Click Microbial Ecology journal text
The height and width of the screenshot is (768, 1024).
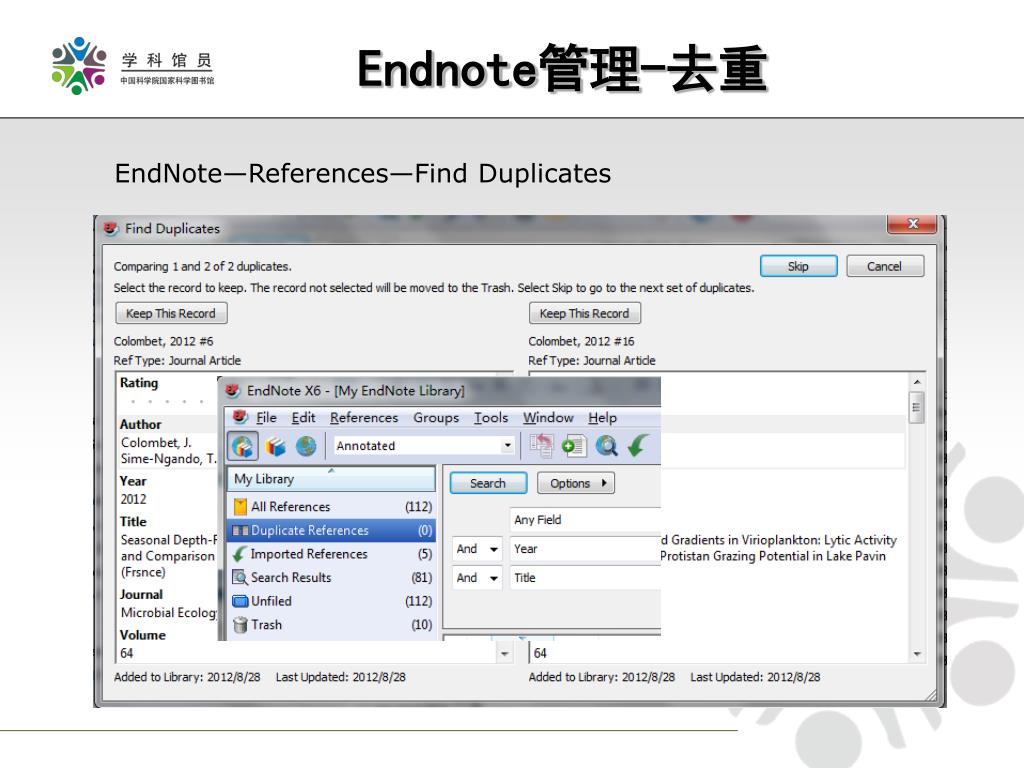[168, 613]
